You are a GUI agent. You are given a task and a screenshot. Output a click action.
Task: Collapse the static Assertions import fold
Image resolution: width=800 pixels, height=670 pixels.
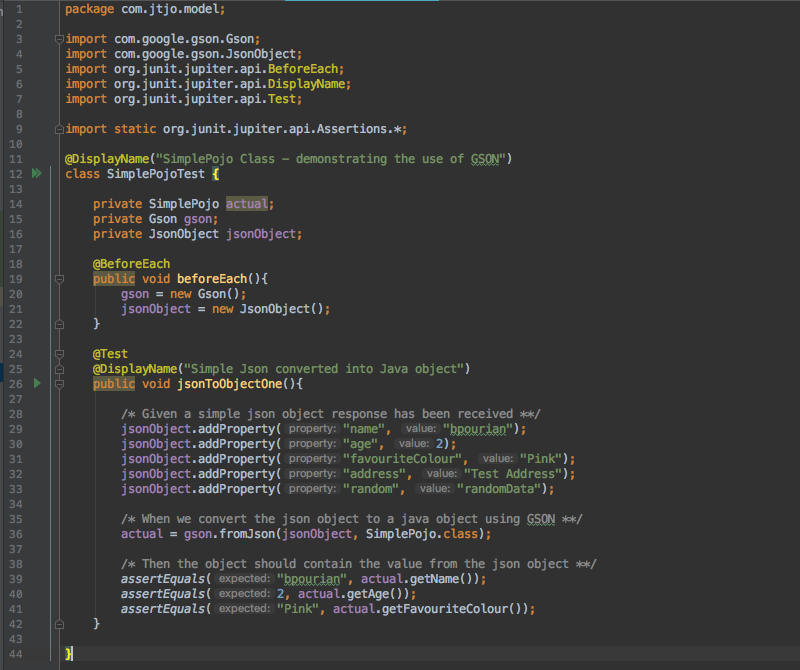57,128
